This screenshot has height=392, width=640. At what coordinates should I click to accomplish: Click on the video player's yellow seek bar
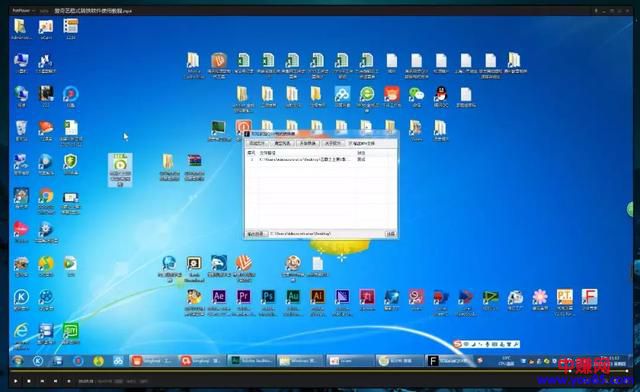[319, 371]
